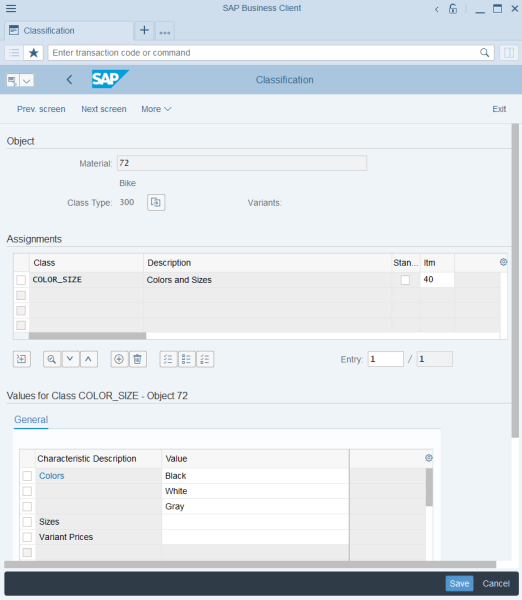Click the back chevron in the title bar

click(x=437, y=9)
